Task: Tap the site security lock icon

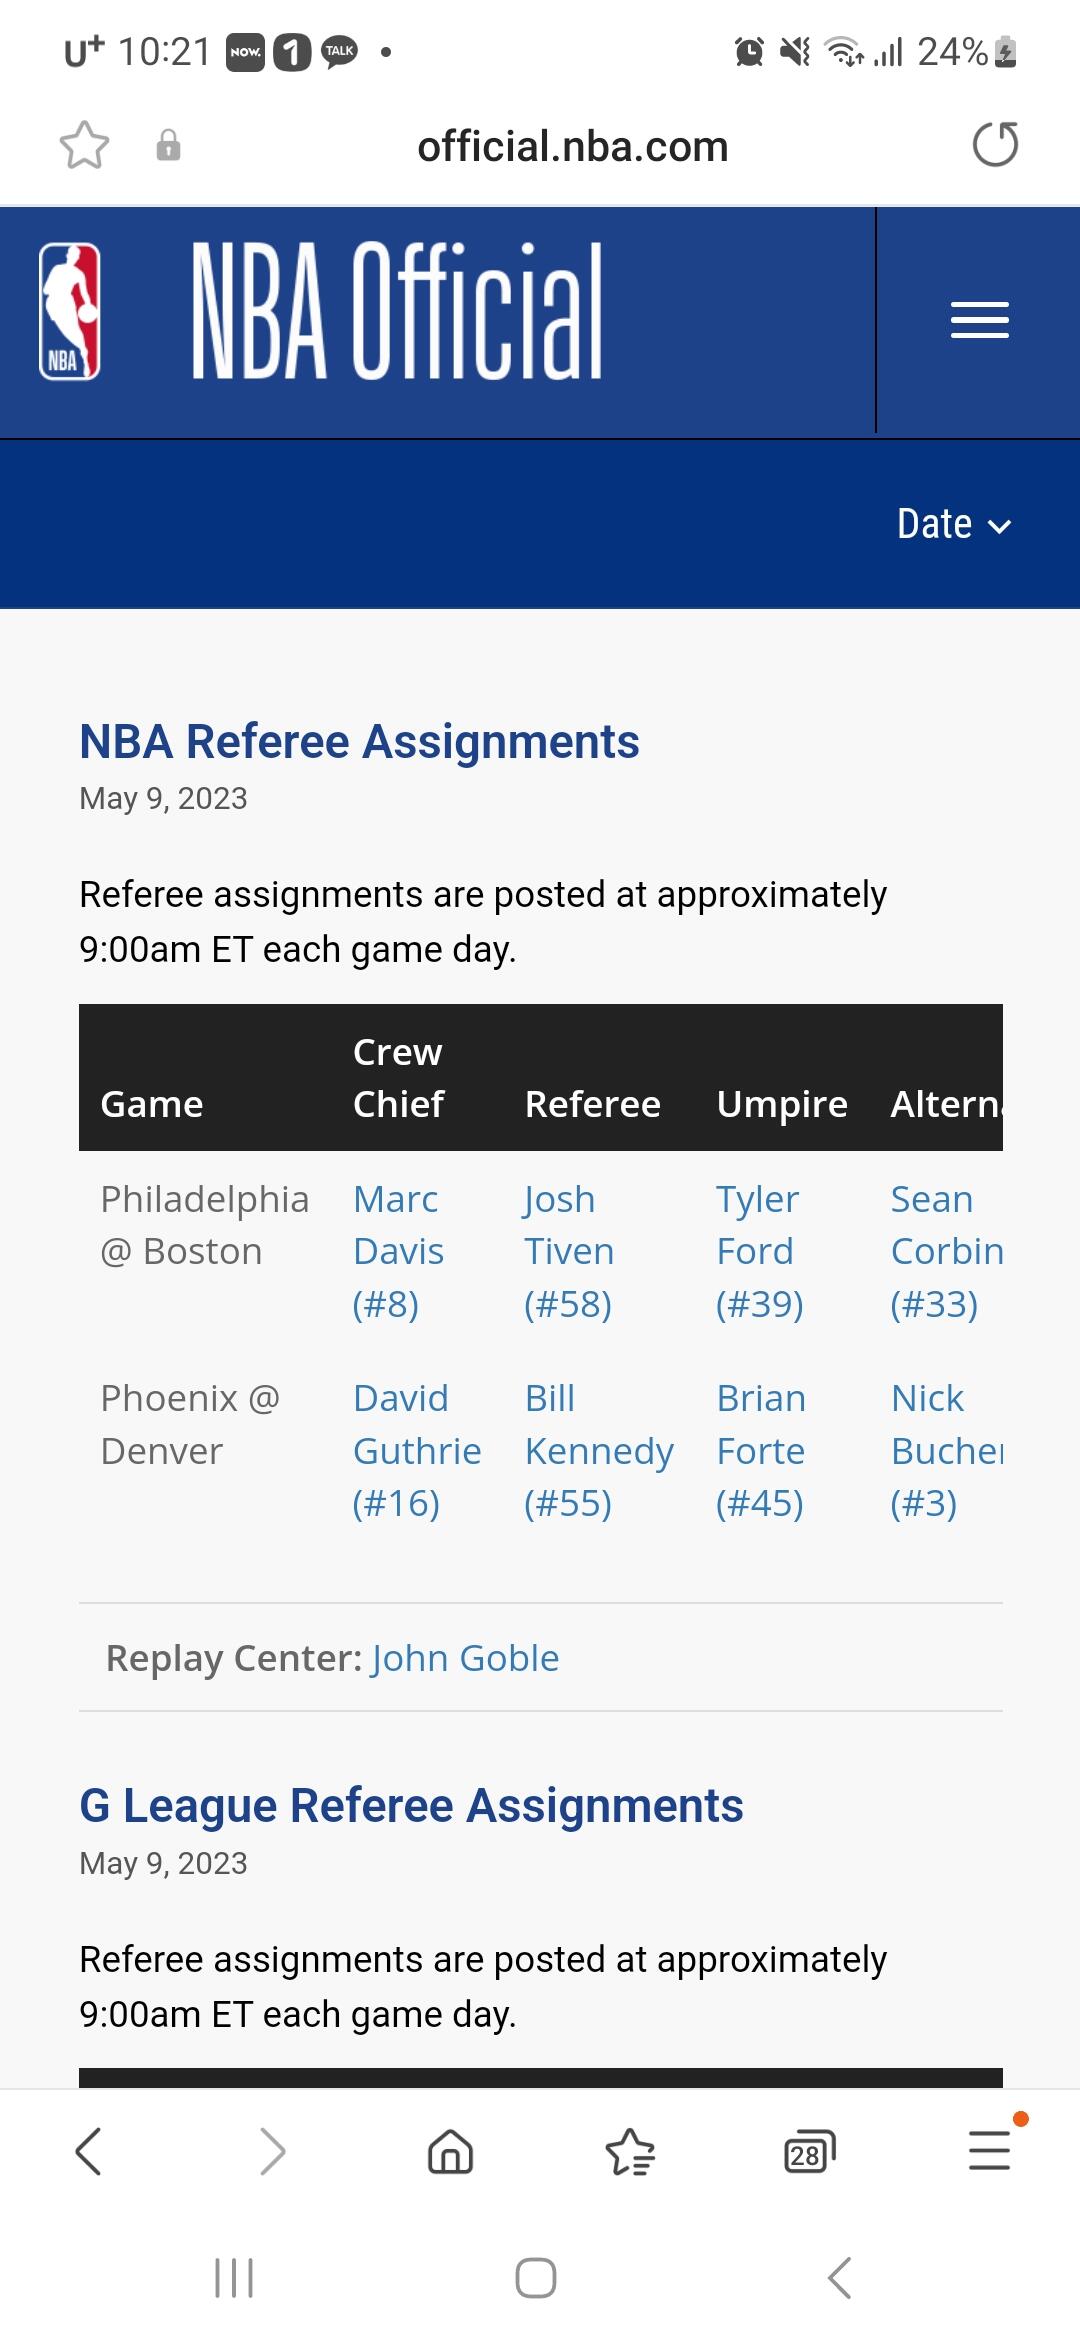Action: pyautogui.click(x=168, y=146)
